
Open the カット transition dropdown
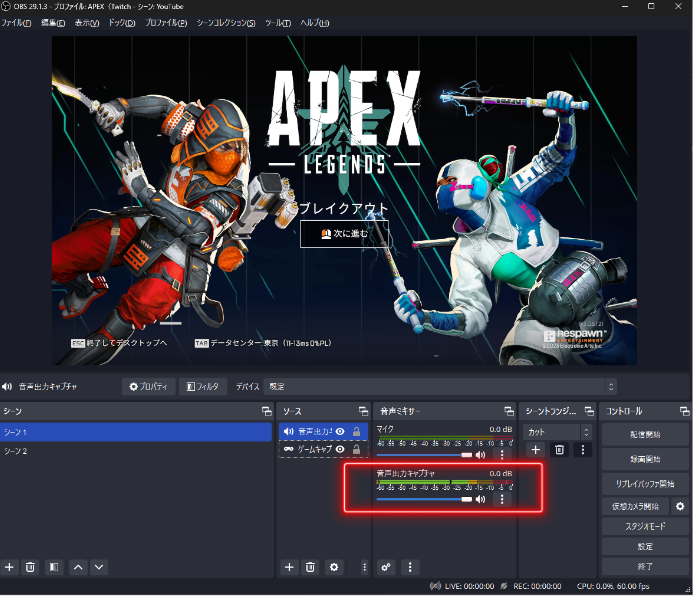click(557, 432)
